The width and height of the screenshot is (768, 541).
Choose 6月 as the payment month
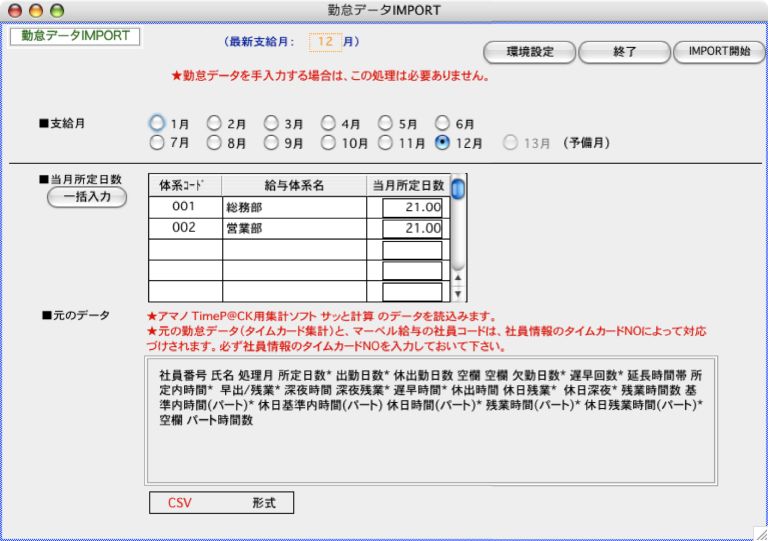tap(443, 123)
